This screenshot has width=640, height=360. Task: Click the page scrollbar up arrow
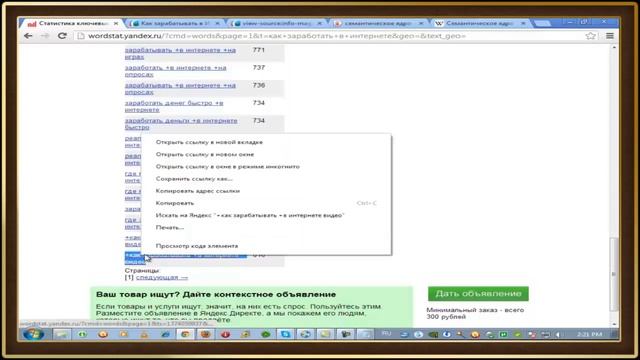(x=613, y=48)
